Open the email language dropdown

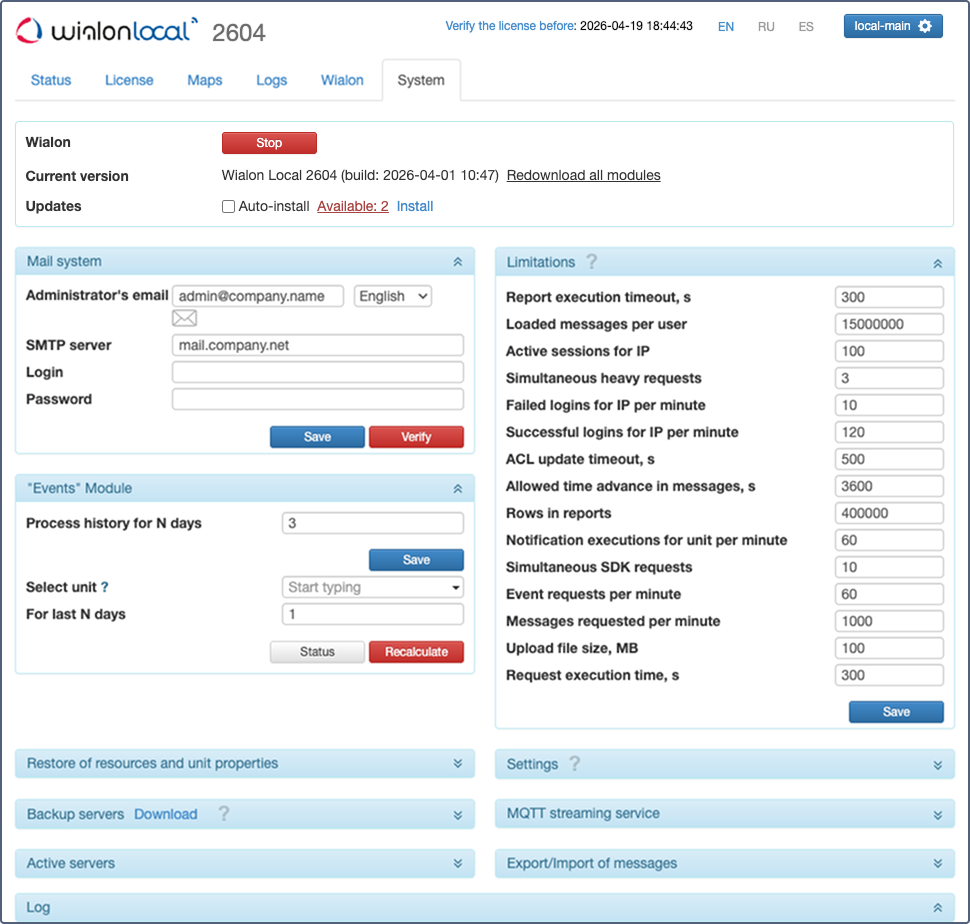393,296
